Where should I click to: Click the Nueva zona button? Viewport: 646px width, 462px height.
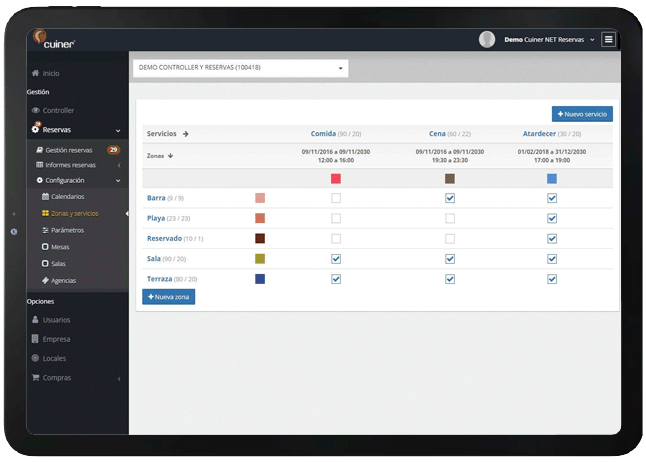click(169, 297)
